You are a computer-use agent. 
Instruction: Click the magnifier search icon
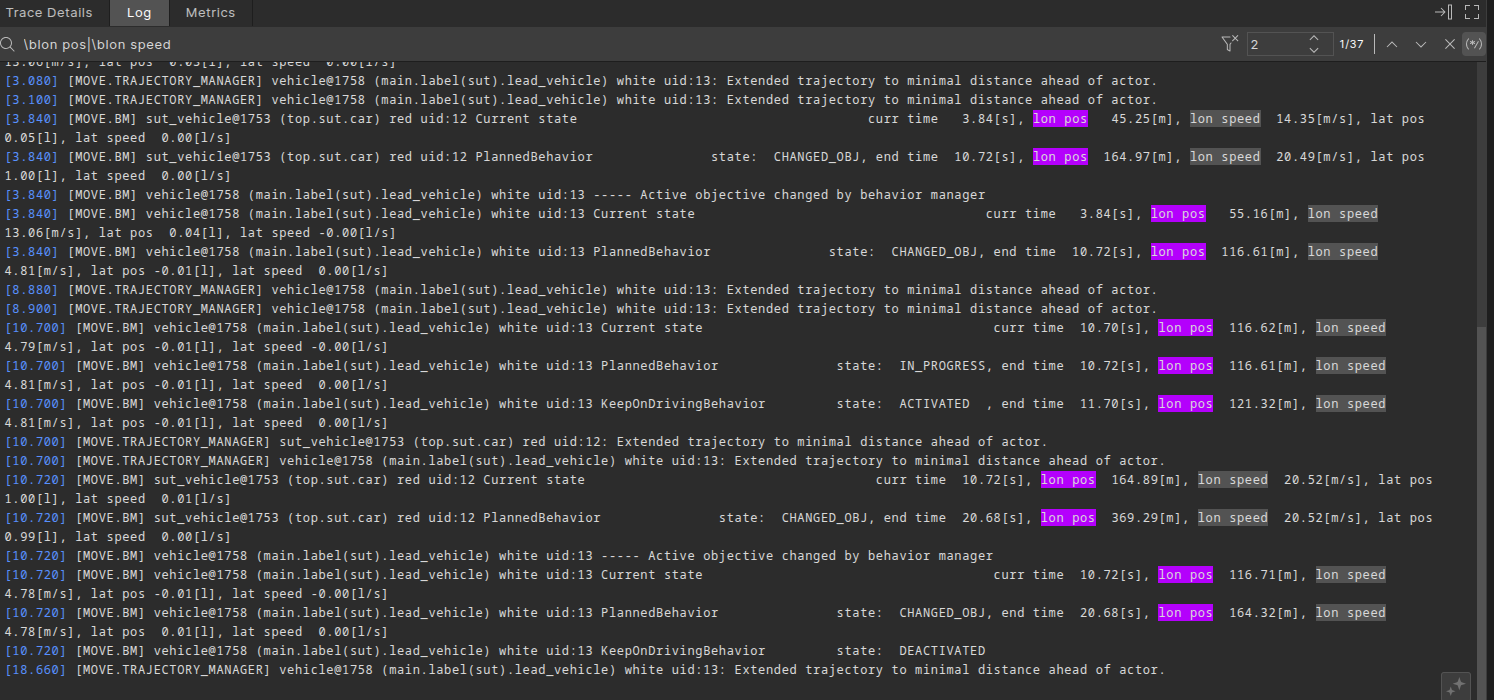(9, 44)
